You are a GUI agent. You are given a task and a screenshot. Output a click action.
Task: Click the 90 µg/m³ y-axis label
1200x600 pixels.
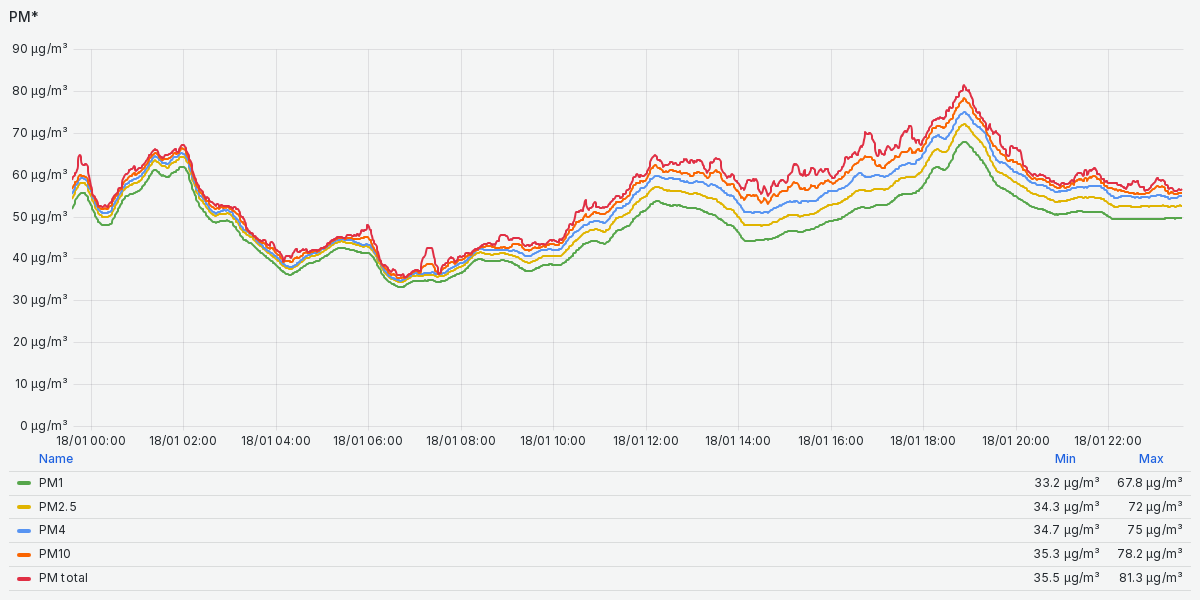40,49
